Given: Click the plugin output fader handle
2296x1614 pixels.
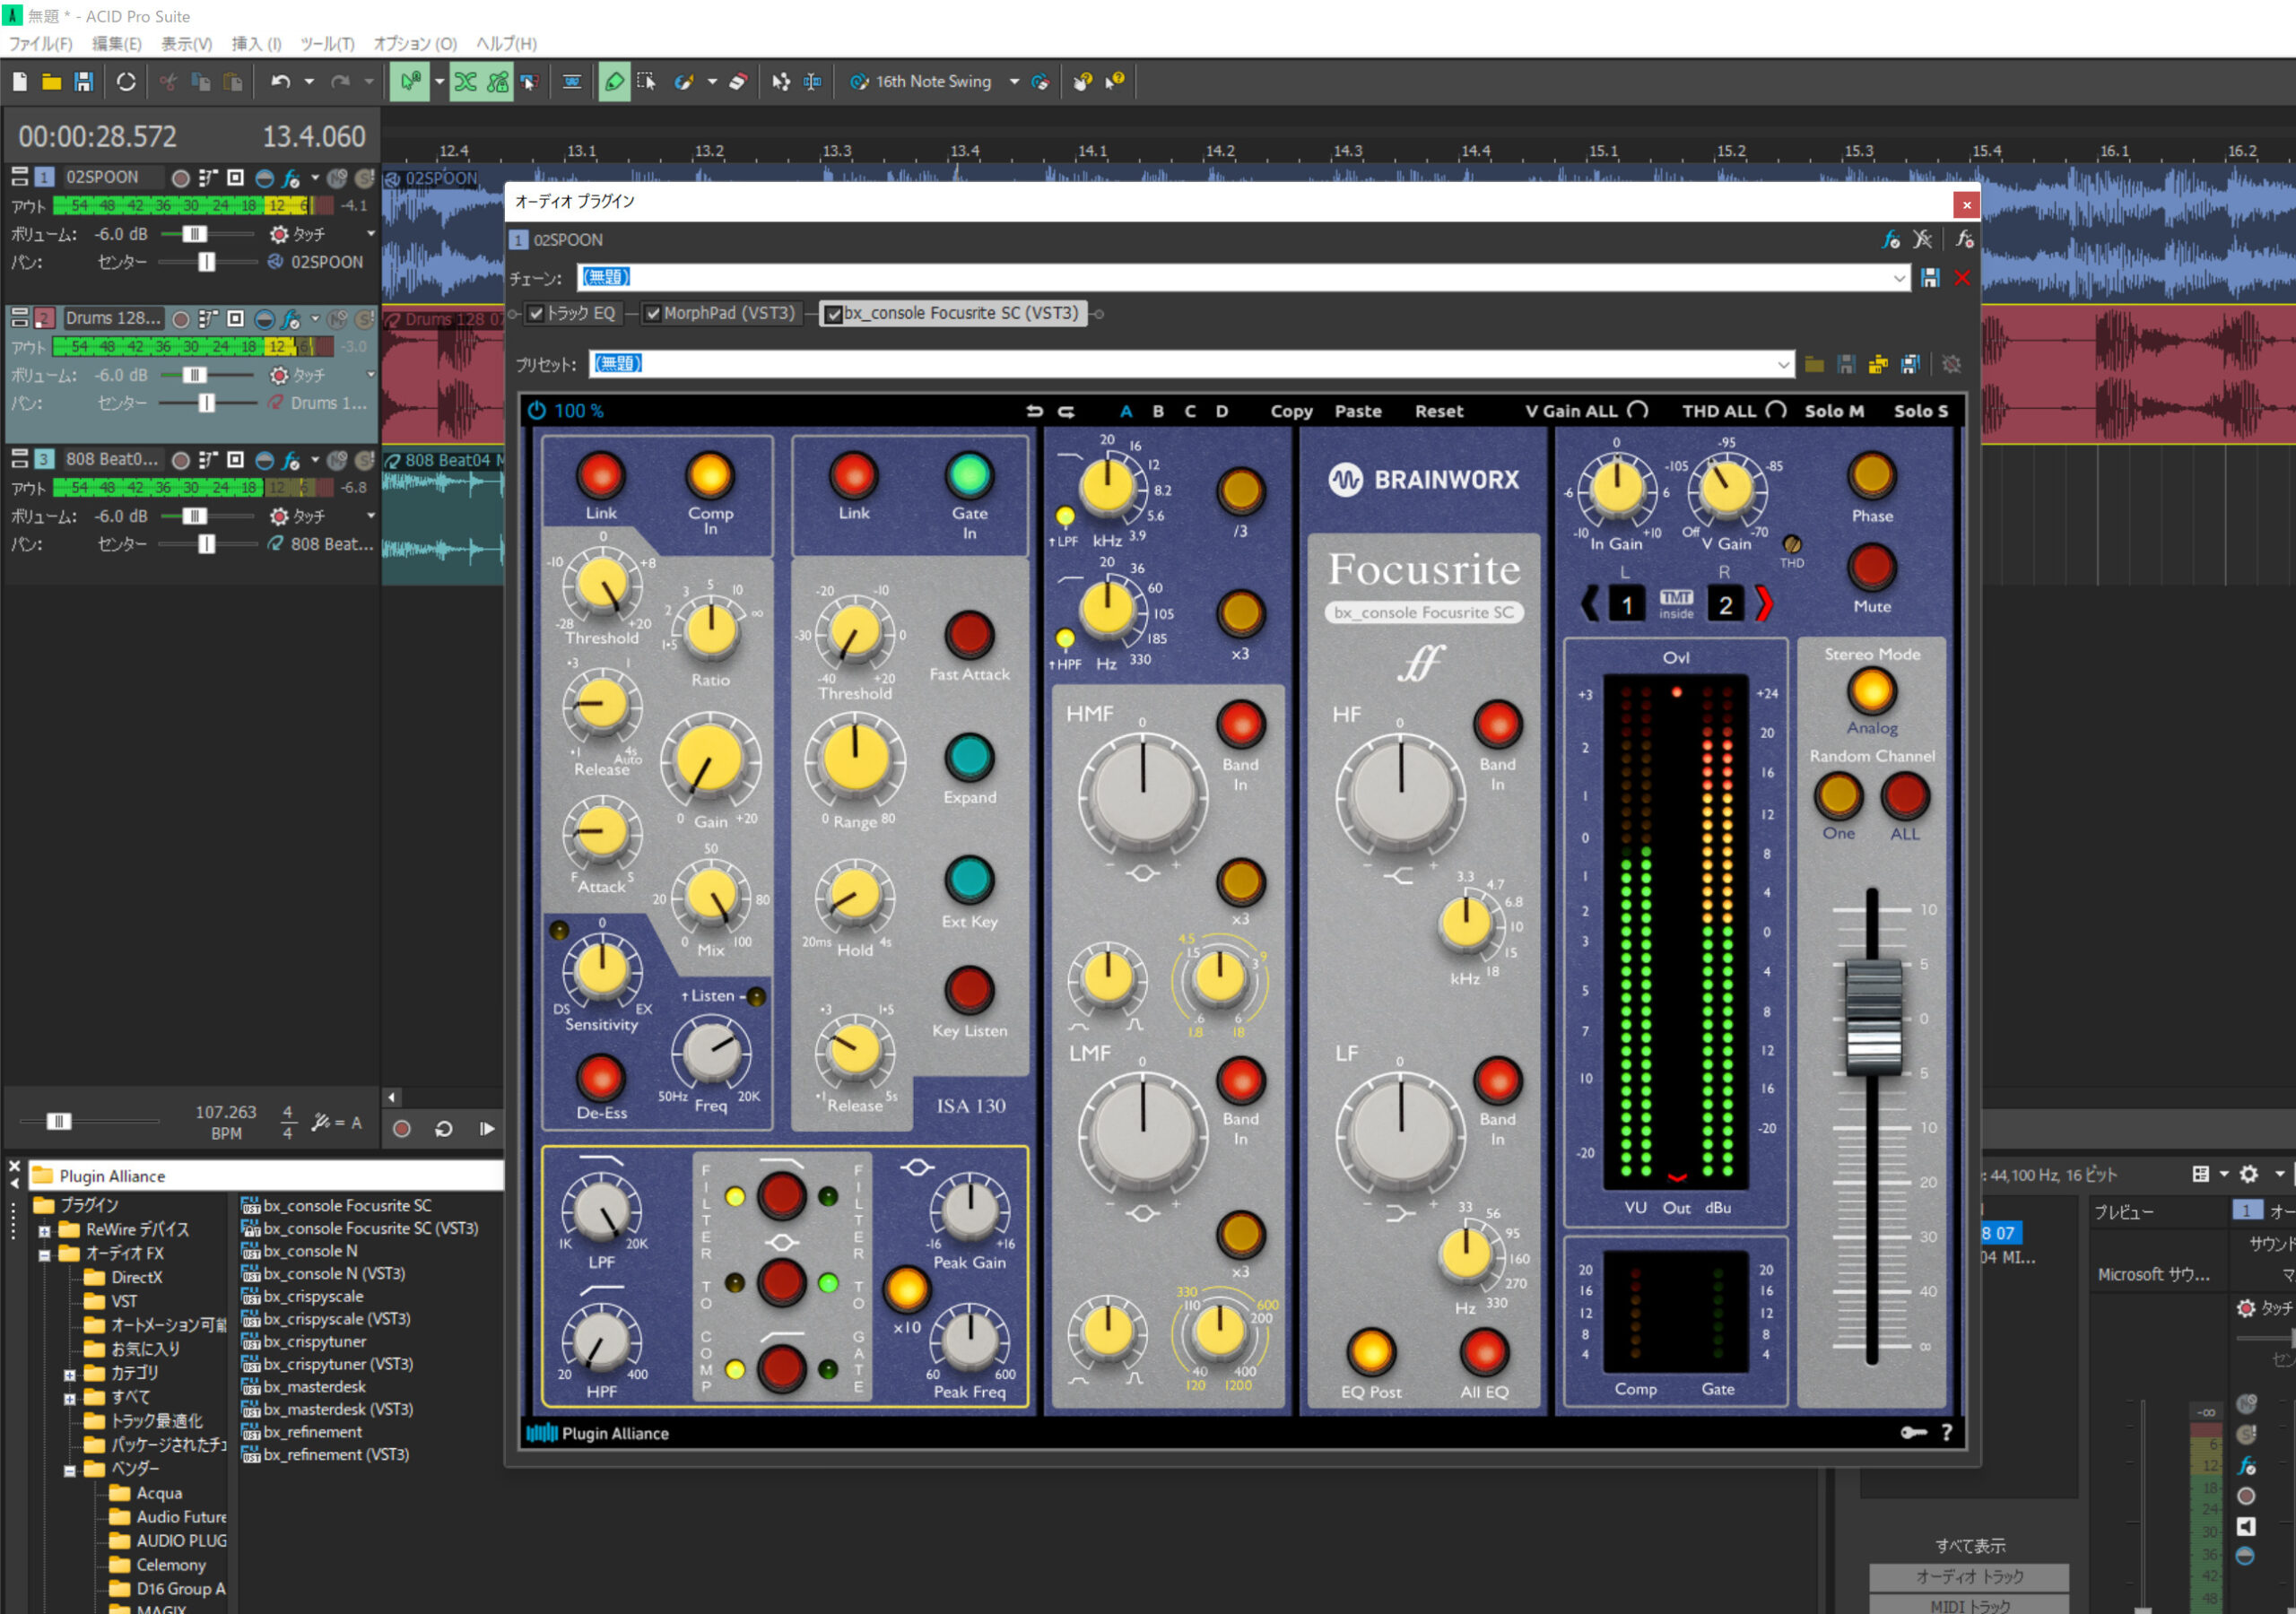Looking at the screenshot, I should click(1872, 1016).
